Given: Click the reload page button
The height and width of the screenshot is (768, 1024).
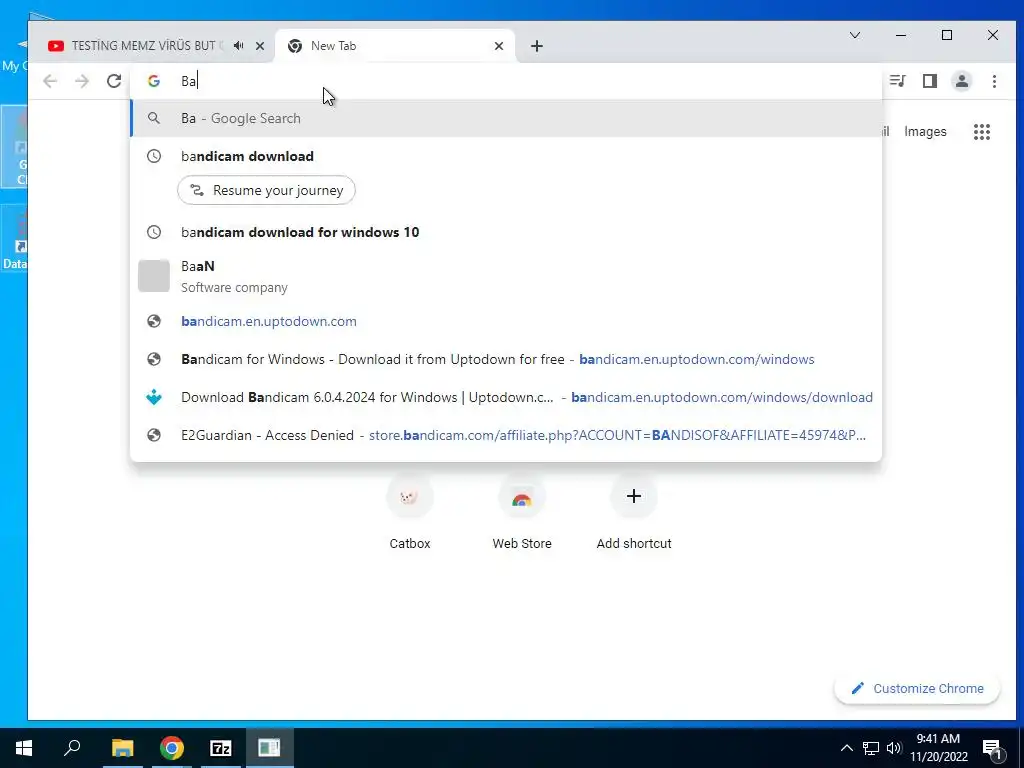Looking at the screenshot, I should click(114, 81).
